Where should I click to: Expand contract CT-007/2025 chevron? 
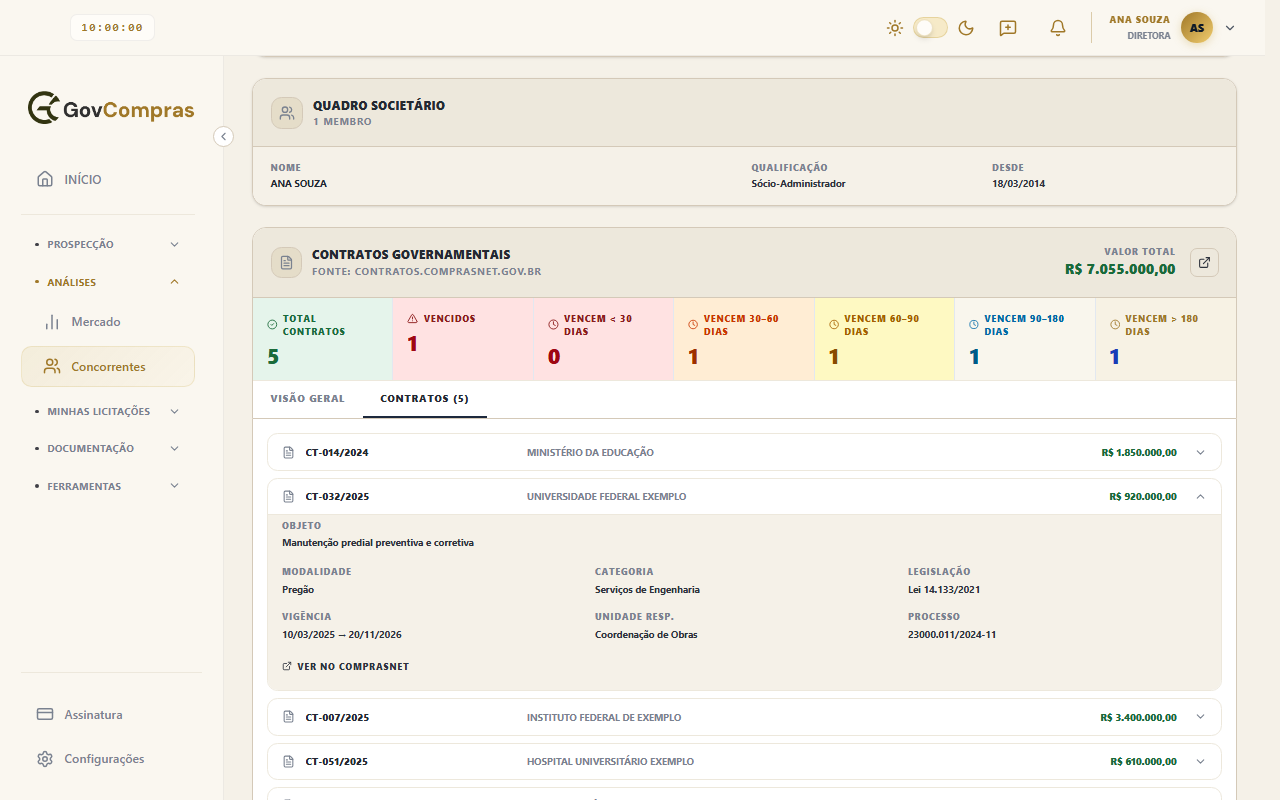point(1201,717)
